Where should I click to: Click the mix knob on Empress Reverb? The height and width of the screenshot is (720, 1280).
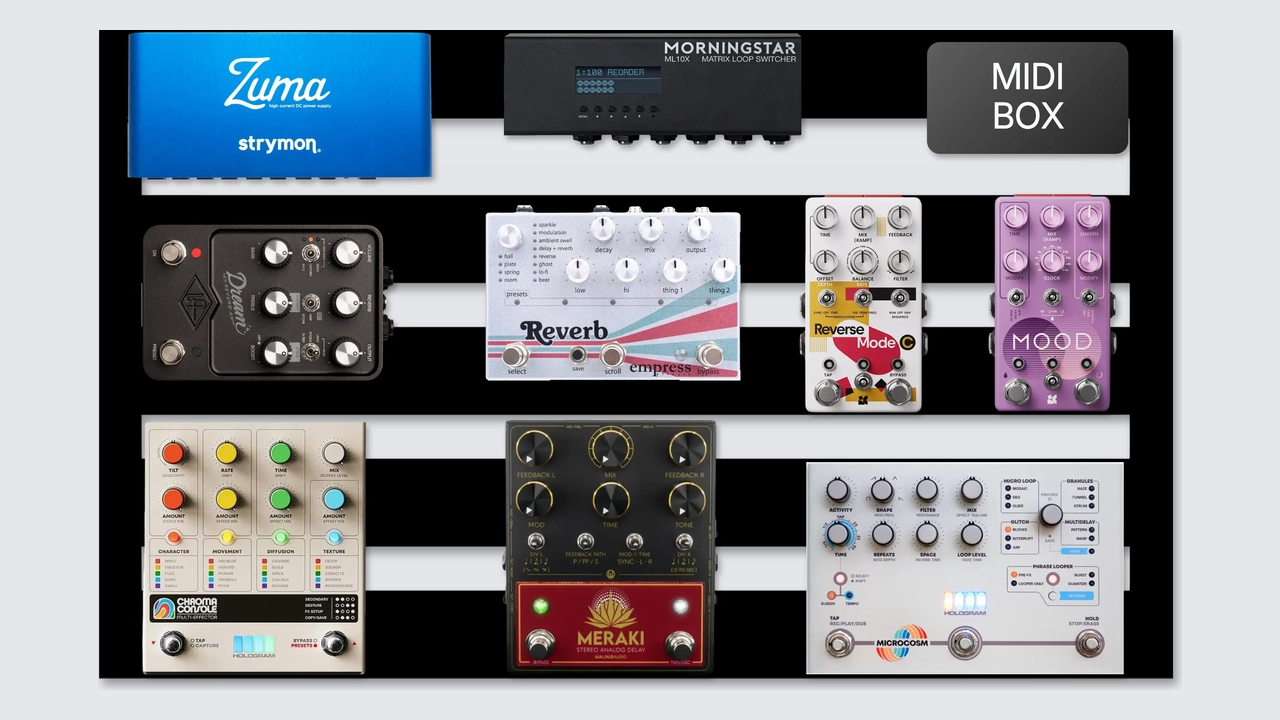tap(651, 228)
